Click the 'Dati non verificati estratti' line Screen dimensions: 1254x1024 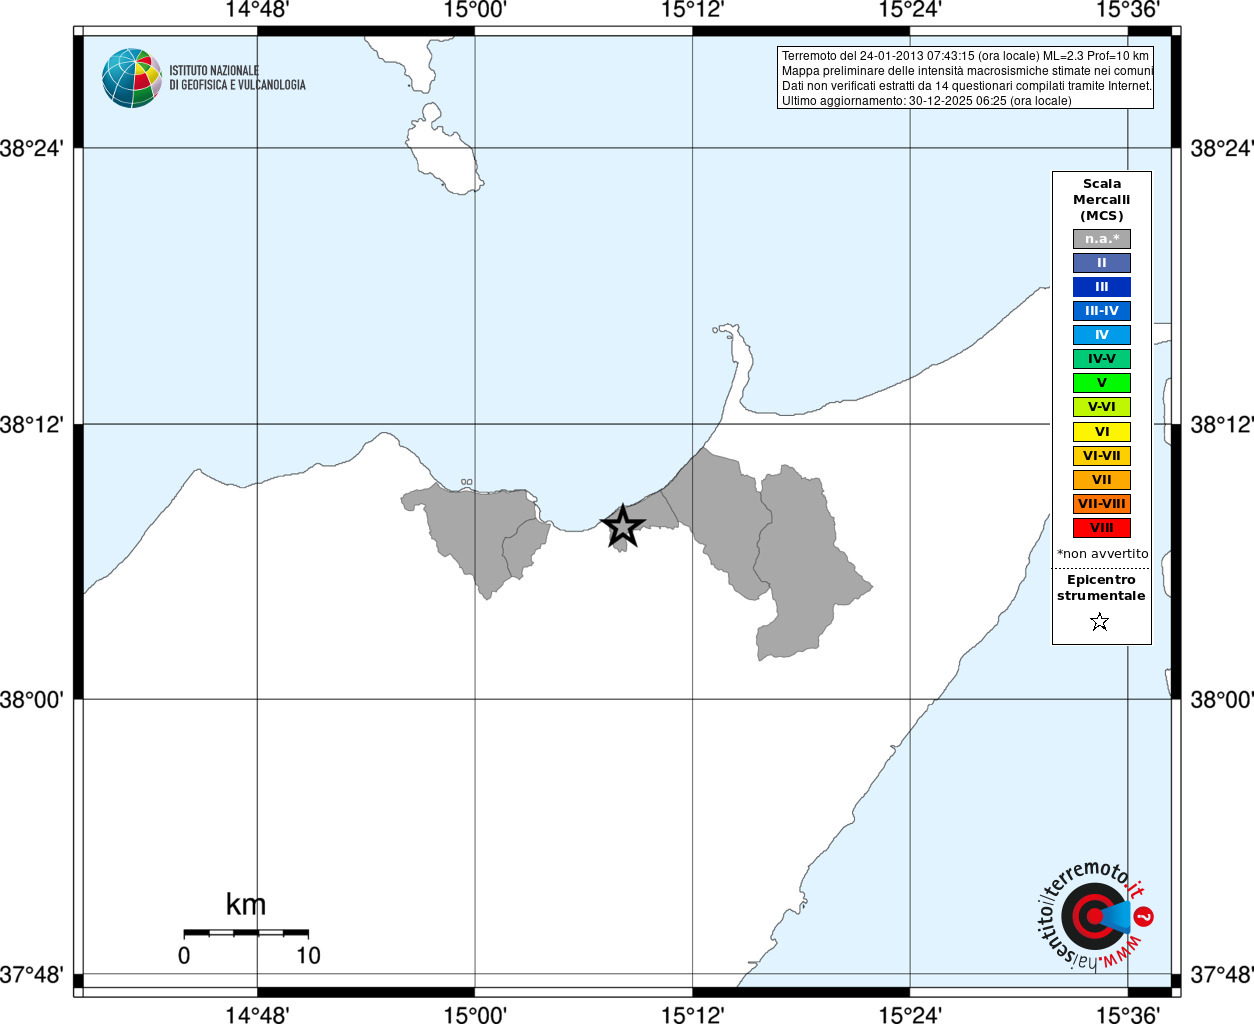click(966, 86)
